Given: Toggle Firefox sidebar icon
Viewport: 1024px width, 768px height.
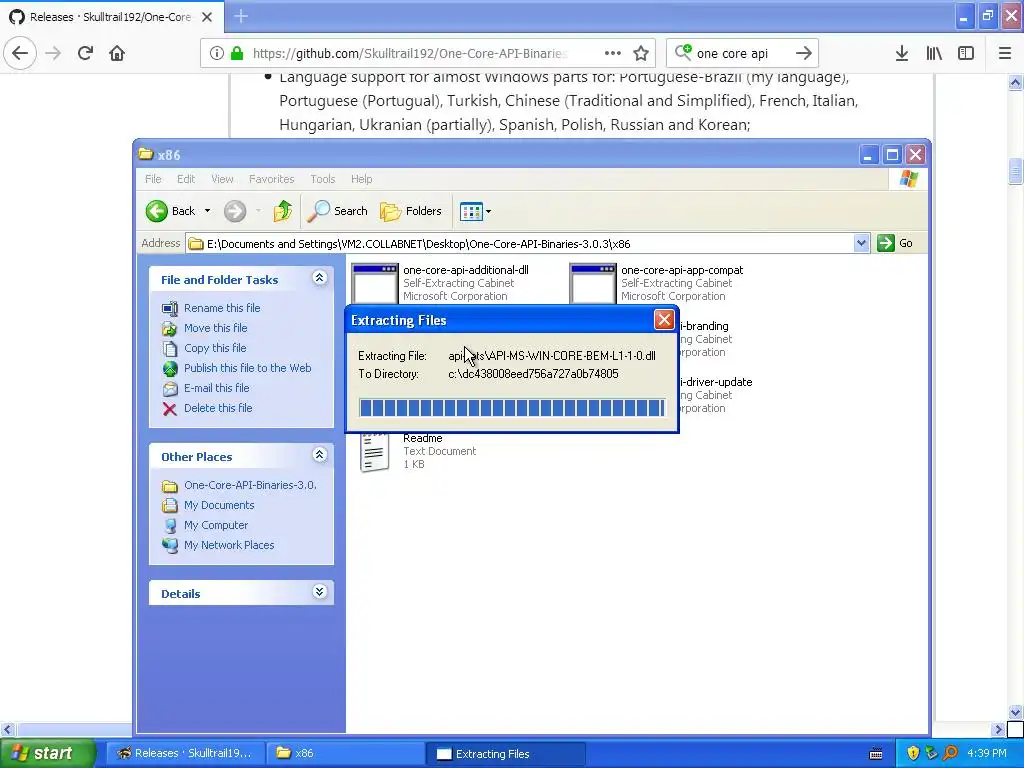Looking at the screenshot, I should click(x=966, y=53).
